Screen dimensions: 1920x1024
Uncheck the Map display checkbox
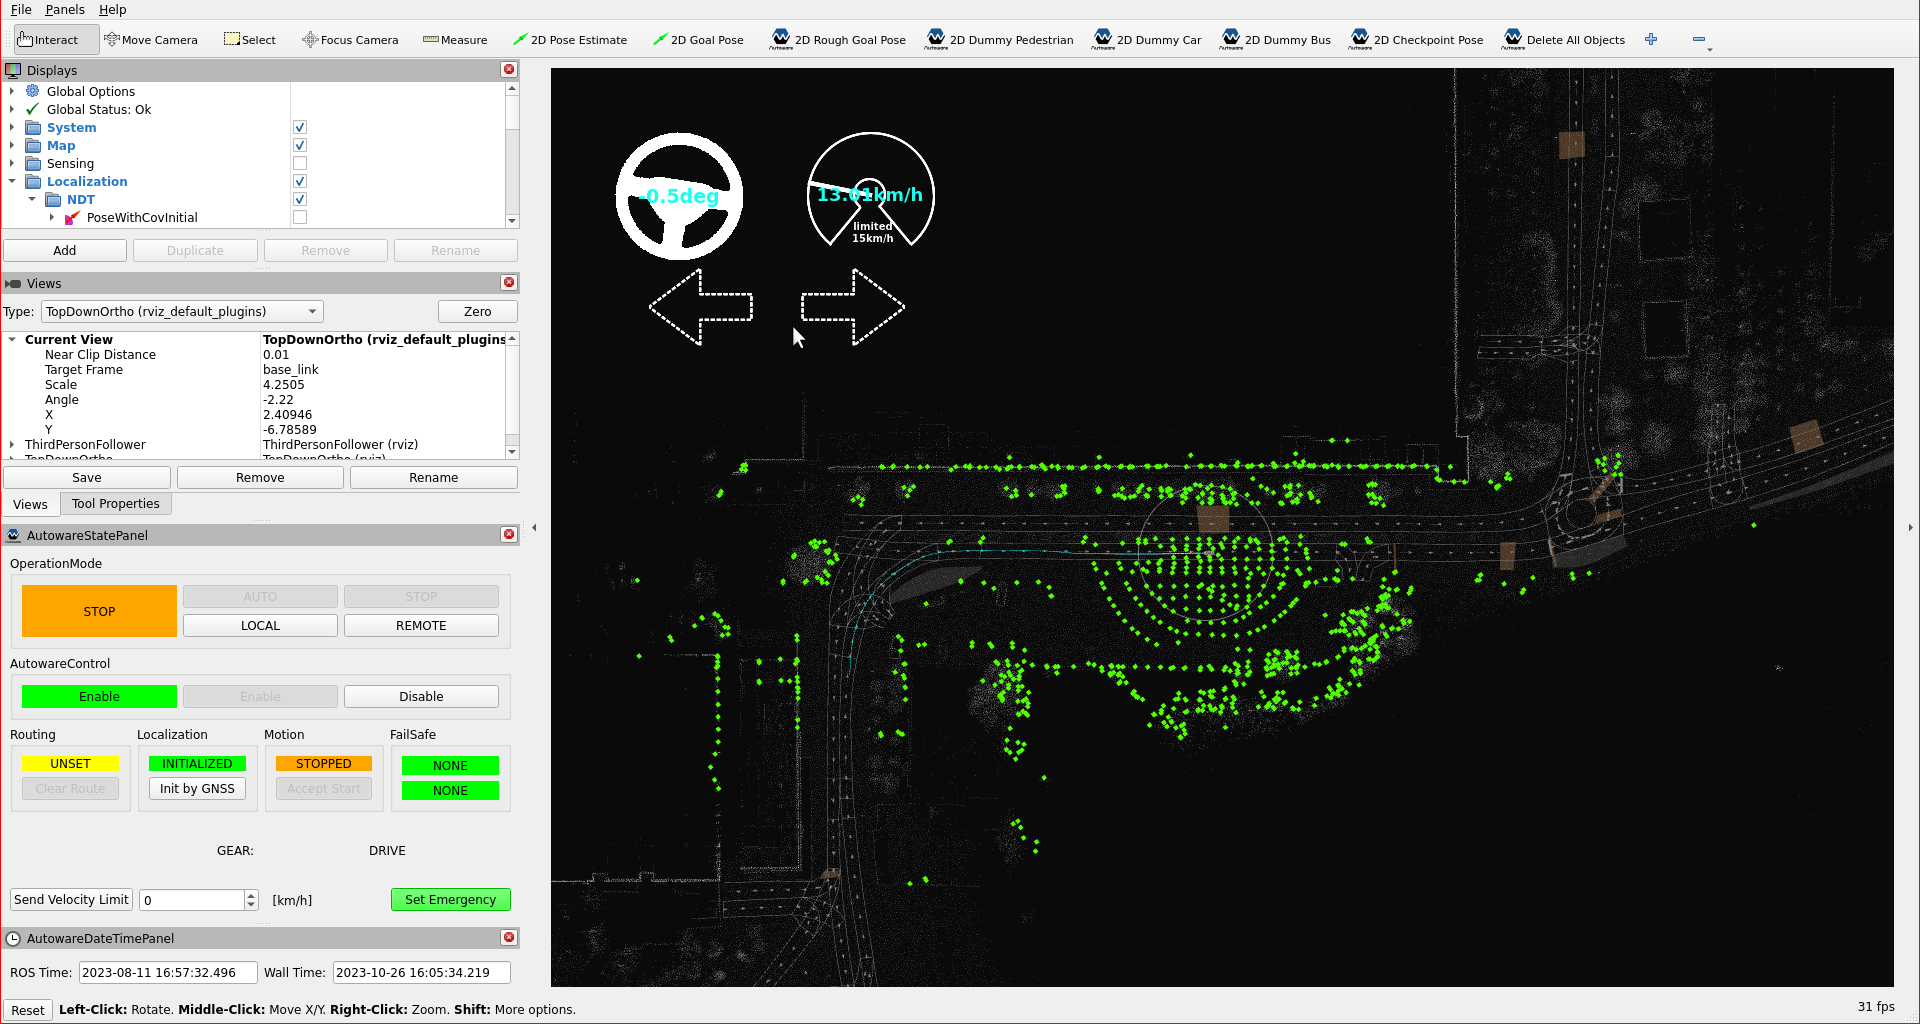click(300, 146)
